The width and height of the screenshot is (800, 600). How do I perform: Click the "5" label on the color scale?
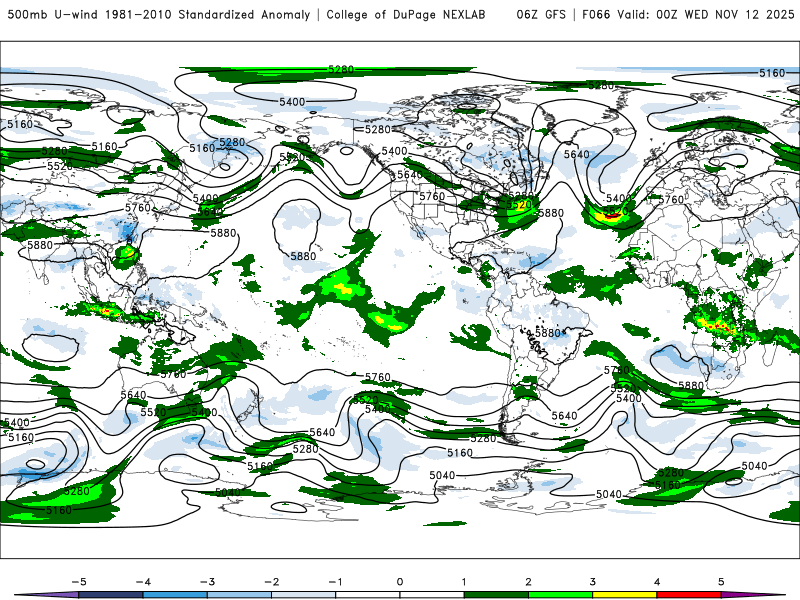pos(721,582)
